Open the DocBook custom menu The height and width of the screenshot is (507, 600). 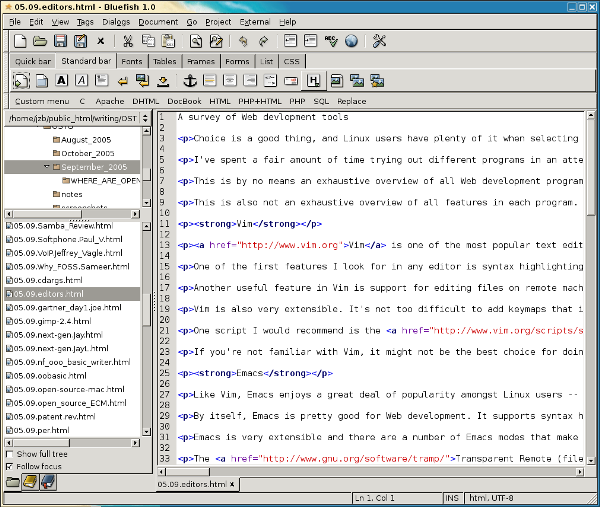(x=184, y=101)
